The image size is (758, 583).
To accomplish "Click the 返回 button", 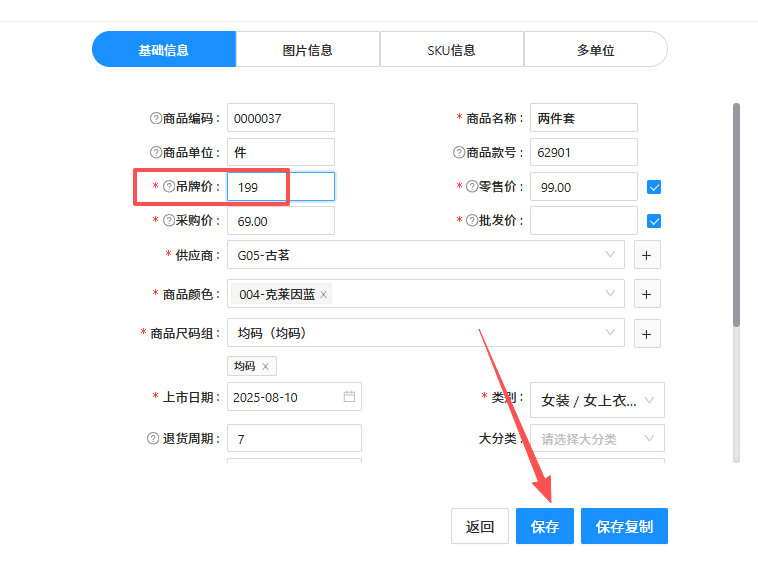I will click(x=480, y=526).
